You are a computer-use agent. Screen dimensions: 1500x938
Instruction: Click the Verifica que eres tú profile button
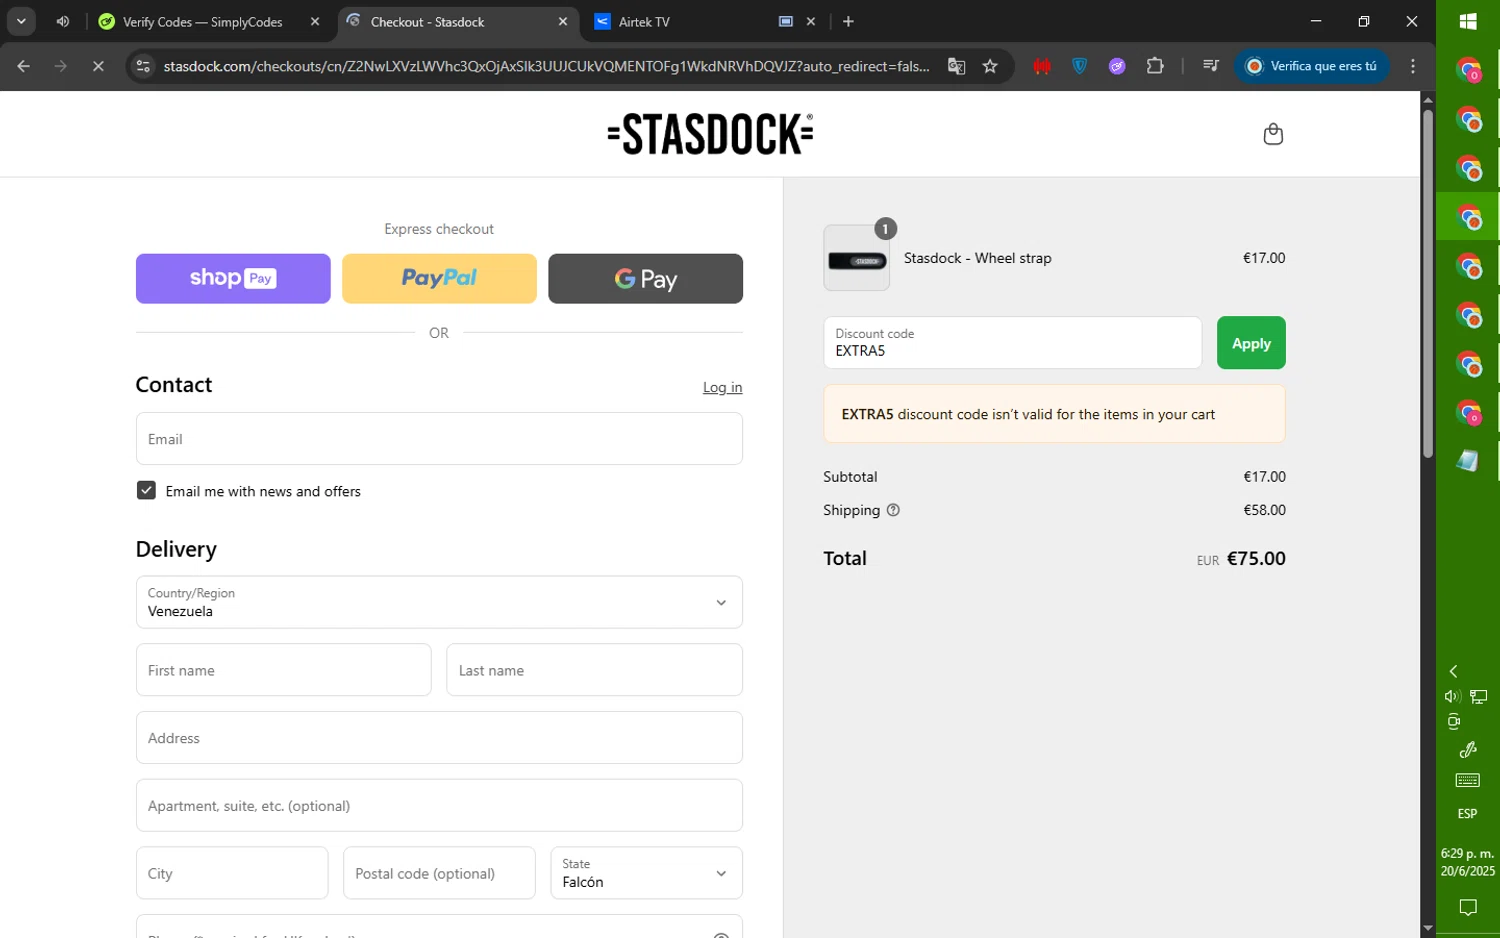pyautogui.click(x=1311, y=66)
